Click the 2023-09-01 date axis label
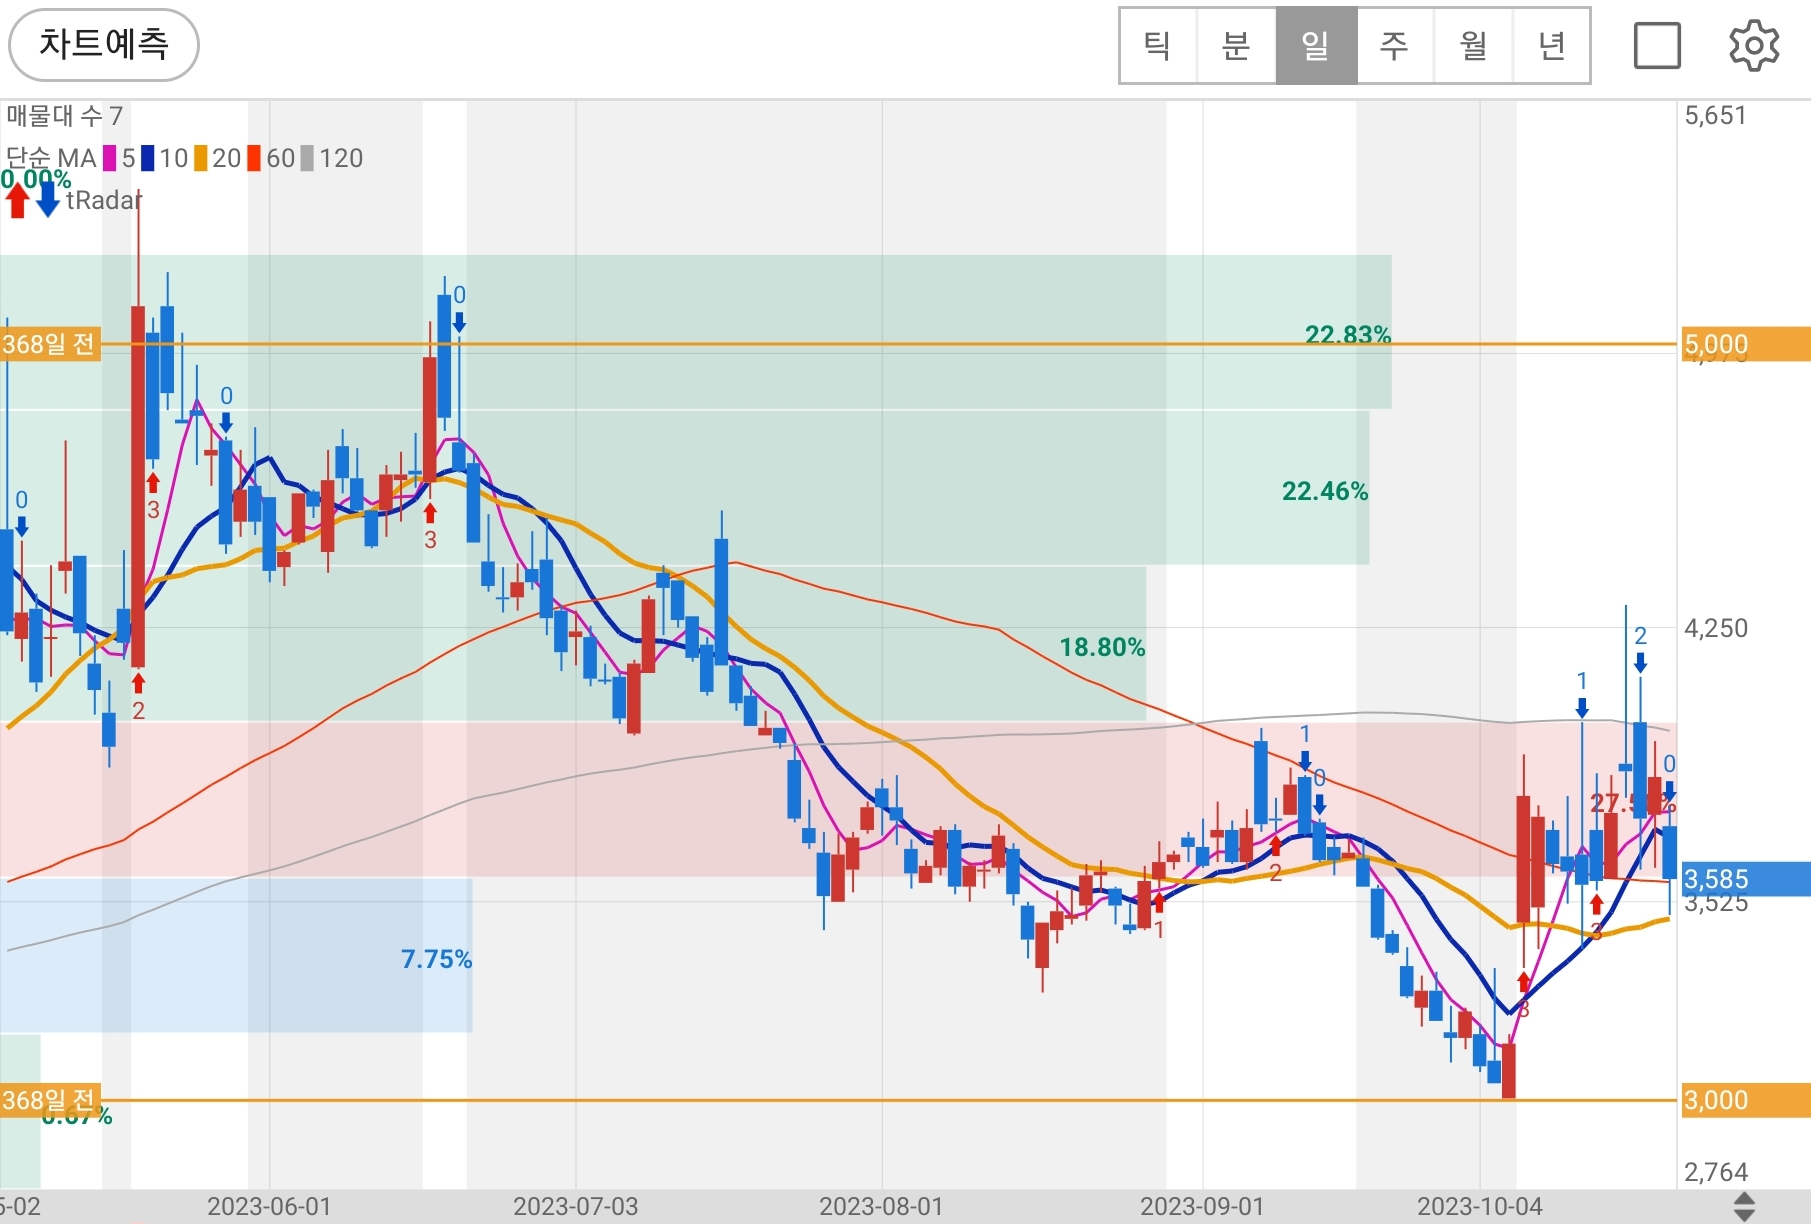This screenshot has width=1811, height=1224. 1202,1206
